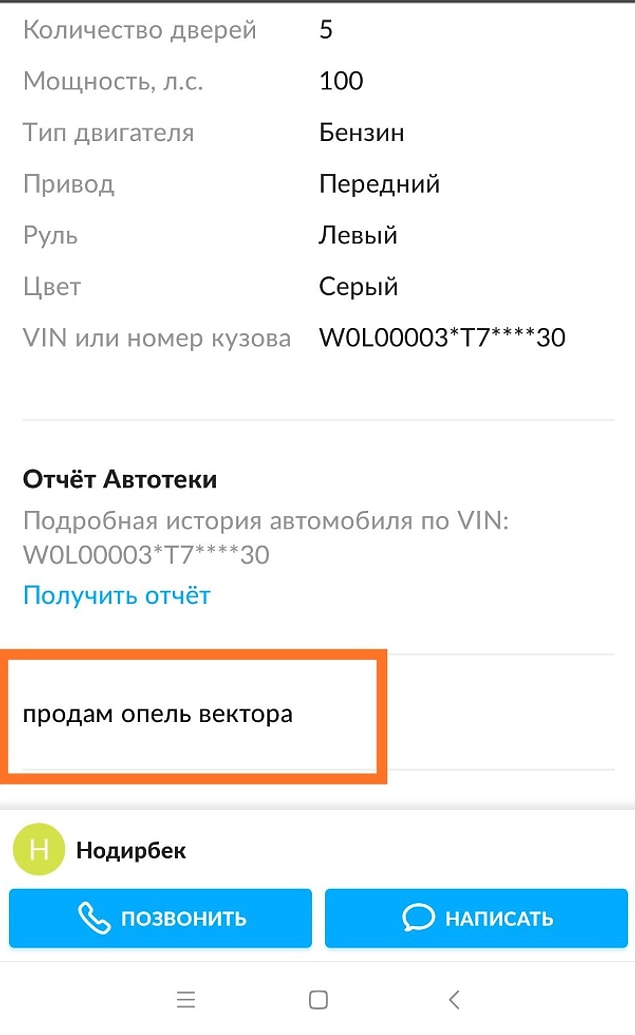
Task: Message the seller with the Написать button
Action: (x=476, y=918)
